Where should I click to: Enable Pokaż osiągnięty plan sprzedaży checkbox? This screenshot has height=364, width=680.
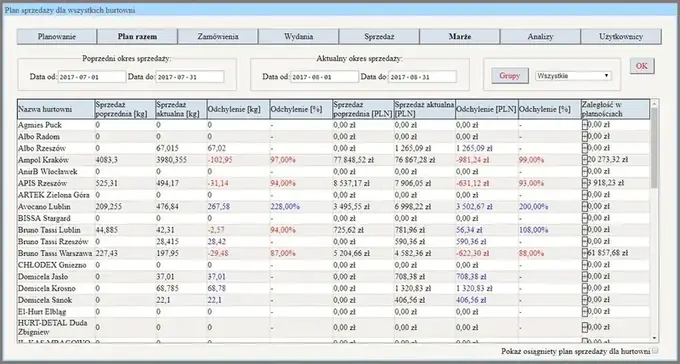(655, 350)
